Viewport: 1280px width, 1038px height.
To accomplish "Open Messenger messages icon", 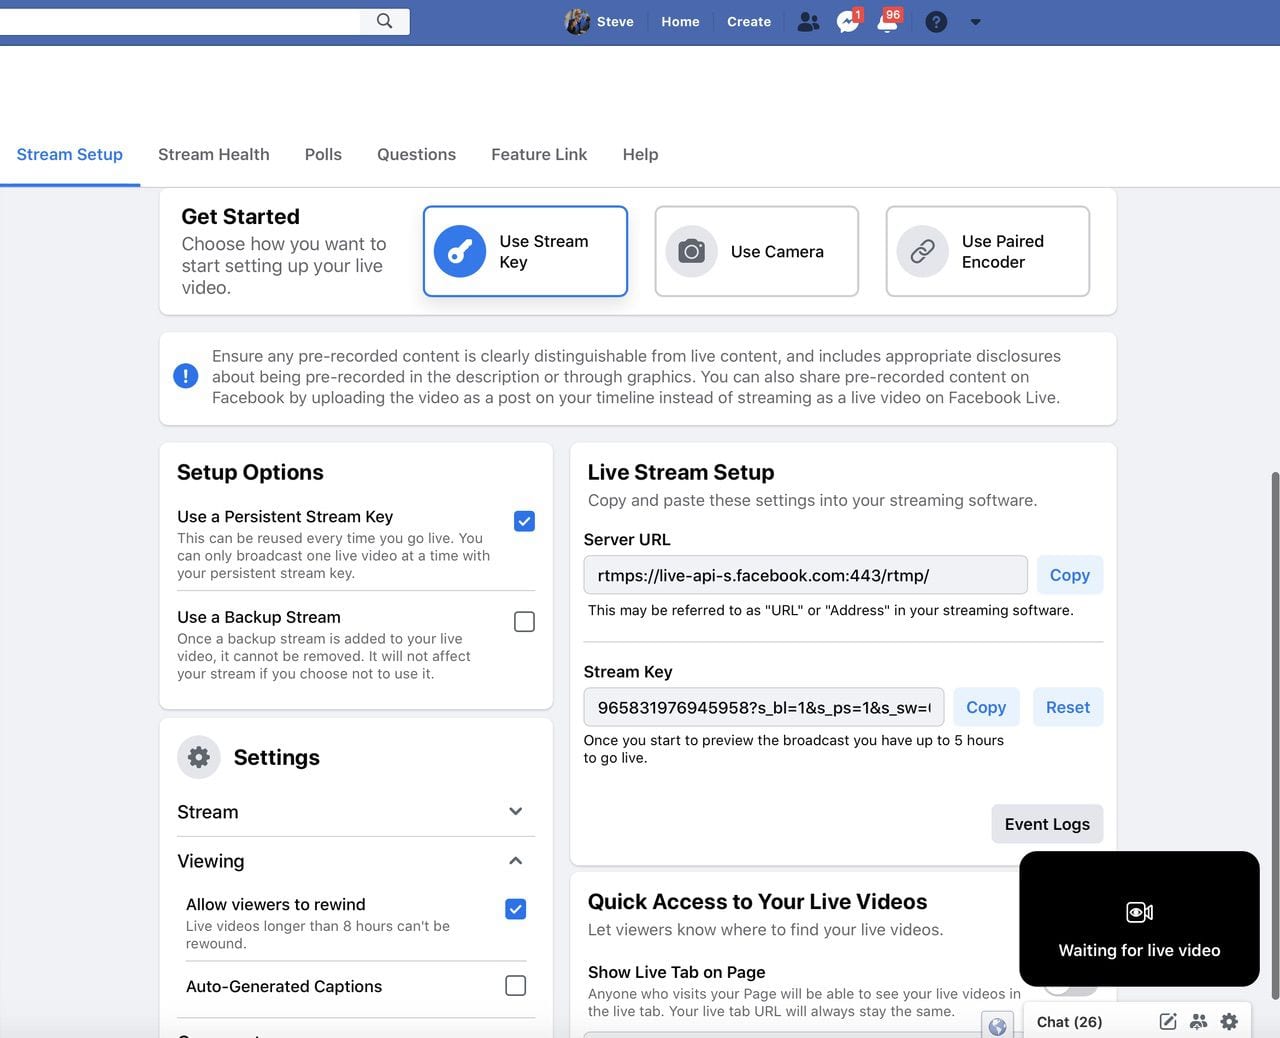I will pyautogui.click(x=848, y=22).
